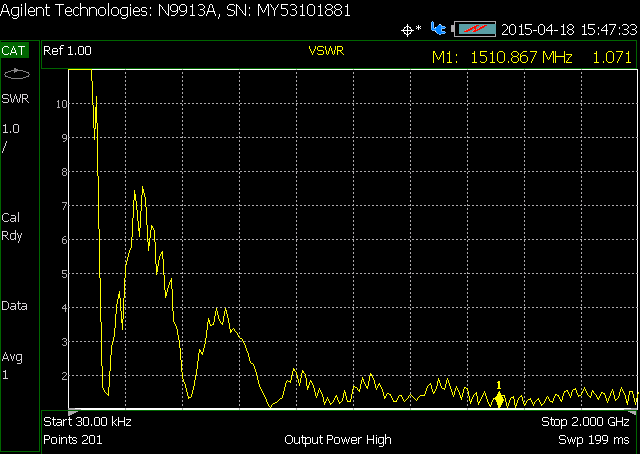Select the Ref 1.00 reference level field
This screenshot has width=640, height=454.
click(x=67, y=50)
